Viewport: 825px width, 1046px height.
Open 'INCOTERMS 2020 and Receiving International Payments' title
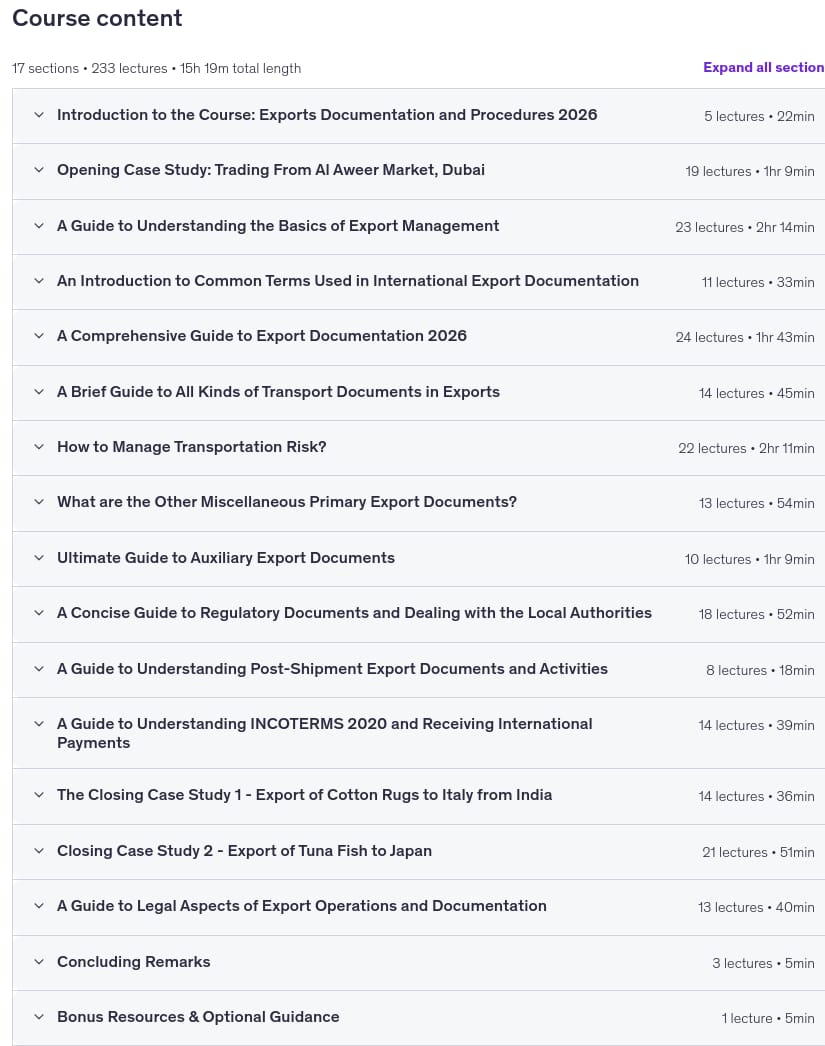click(324, 733)
